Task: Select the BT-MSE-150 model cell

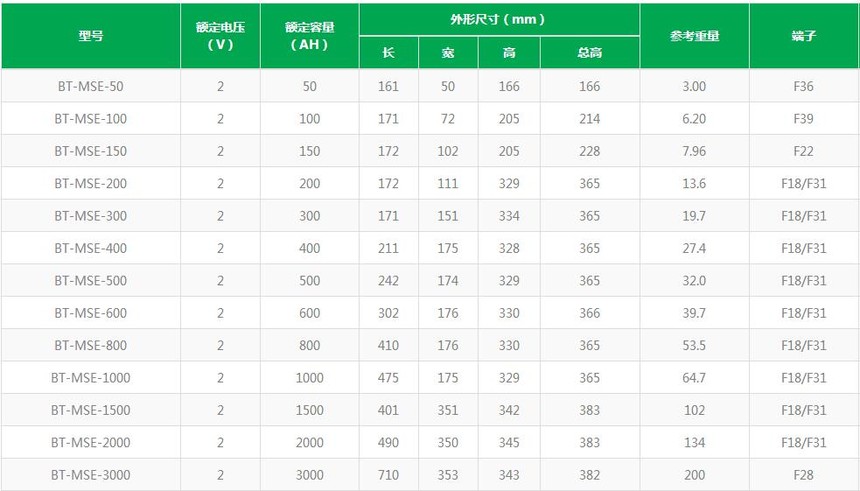Action: [x=91, y=151]
